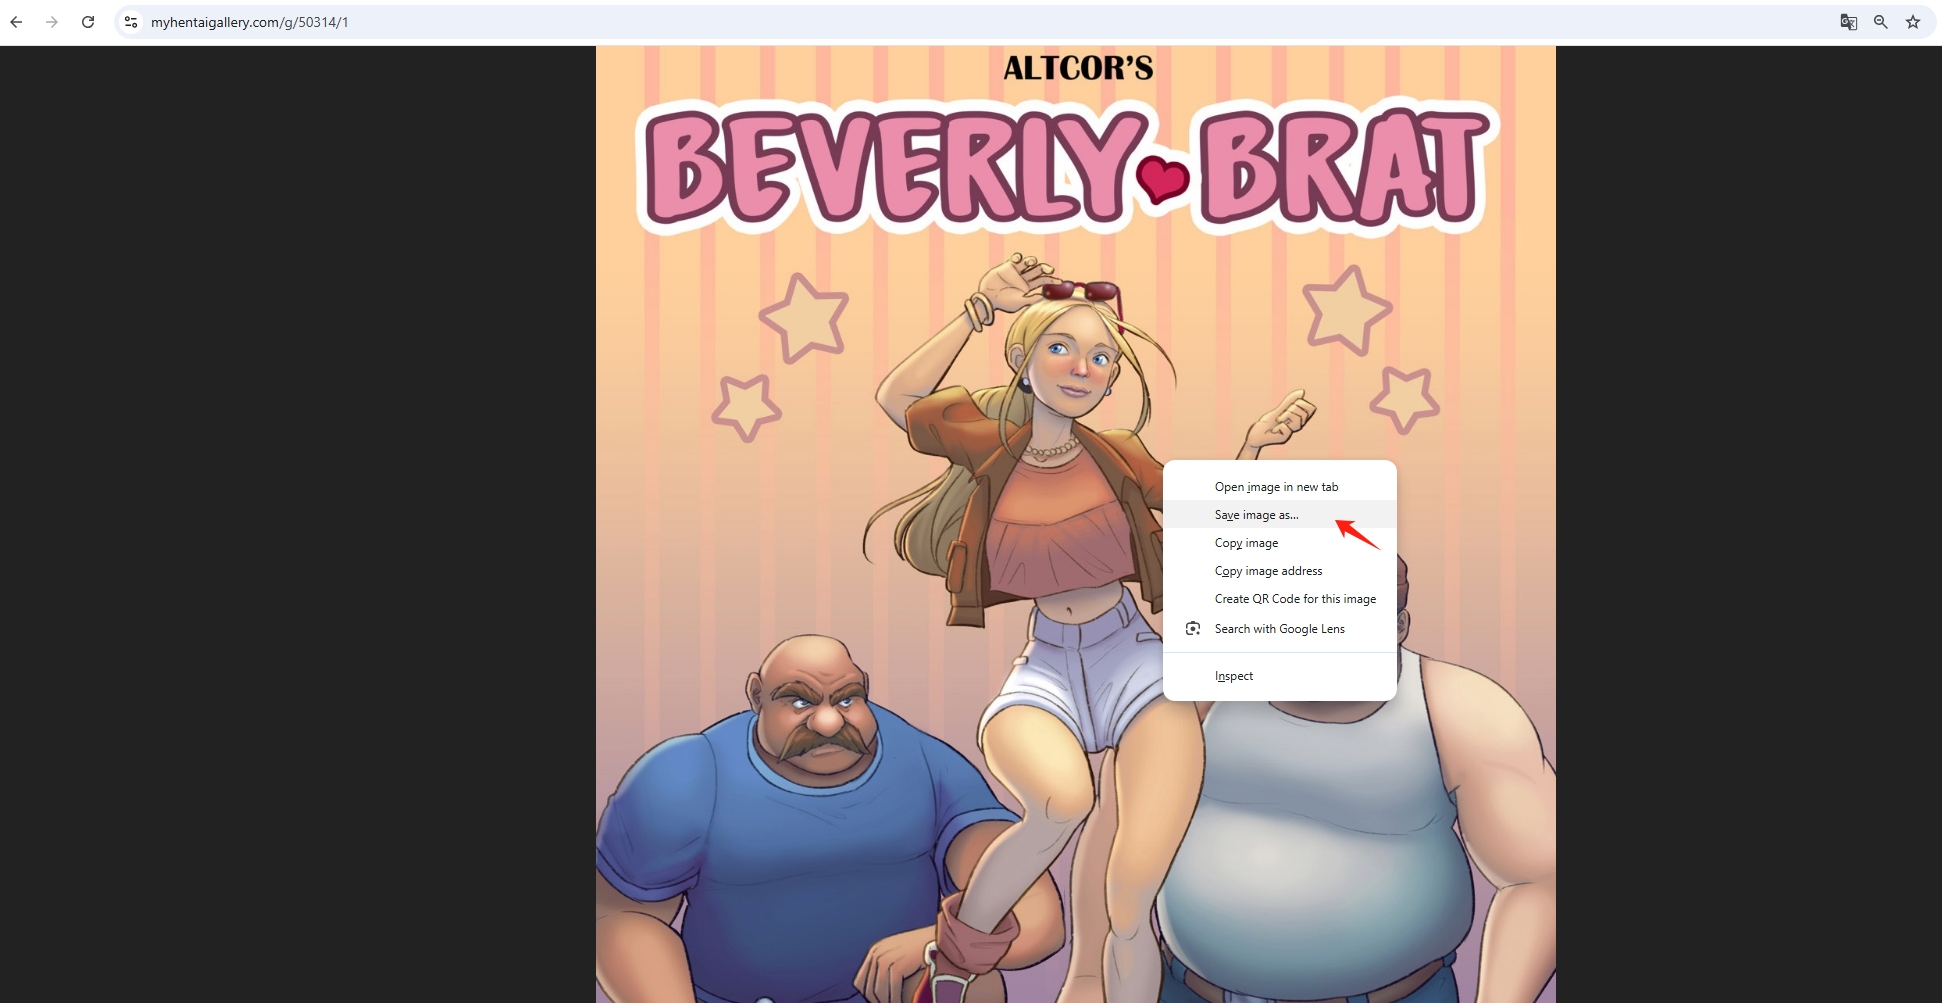Viewport: 1942px width, 1003px height.
Task: Select Create QR Code for this image
Action: [x=1280, y=599]
